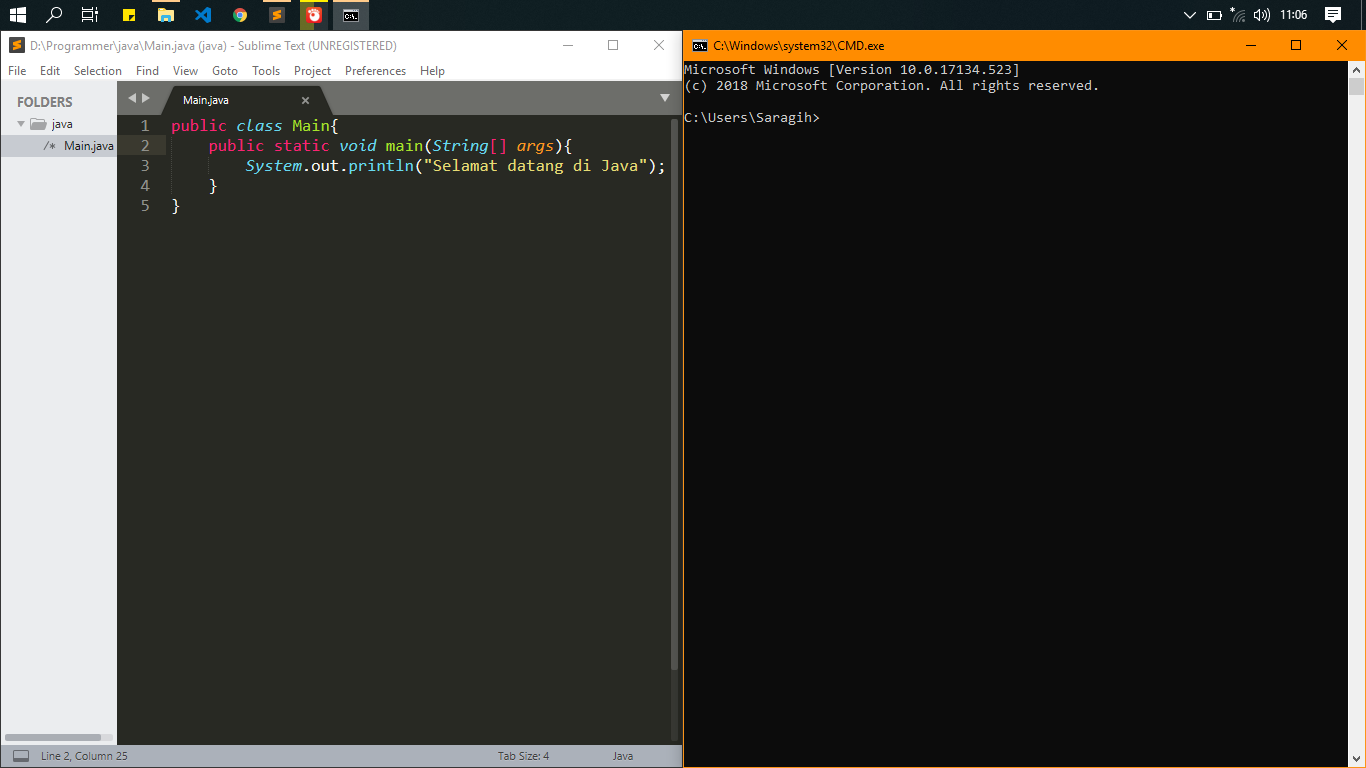Click the sidebar horizontal scrollbar
The image size is (1366, 768).
pos(53,738)
